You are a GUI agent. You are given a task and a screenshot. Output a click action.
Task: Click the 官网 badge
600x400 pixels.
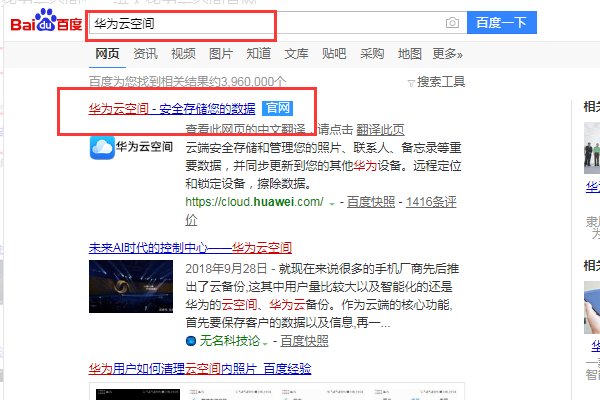278,108
